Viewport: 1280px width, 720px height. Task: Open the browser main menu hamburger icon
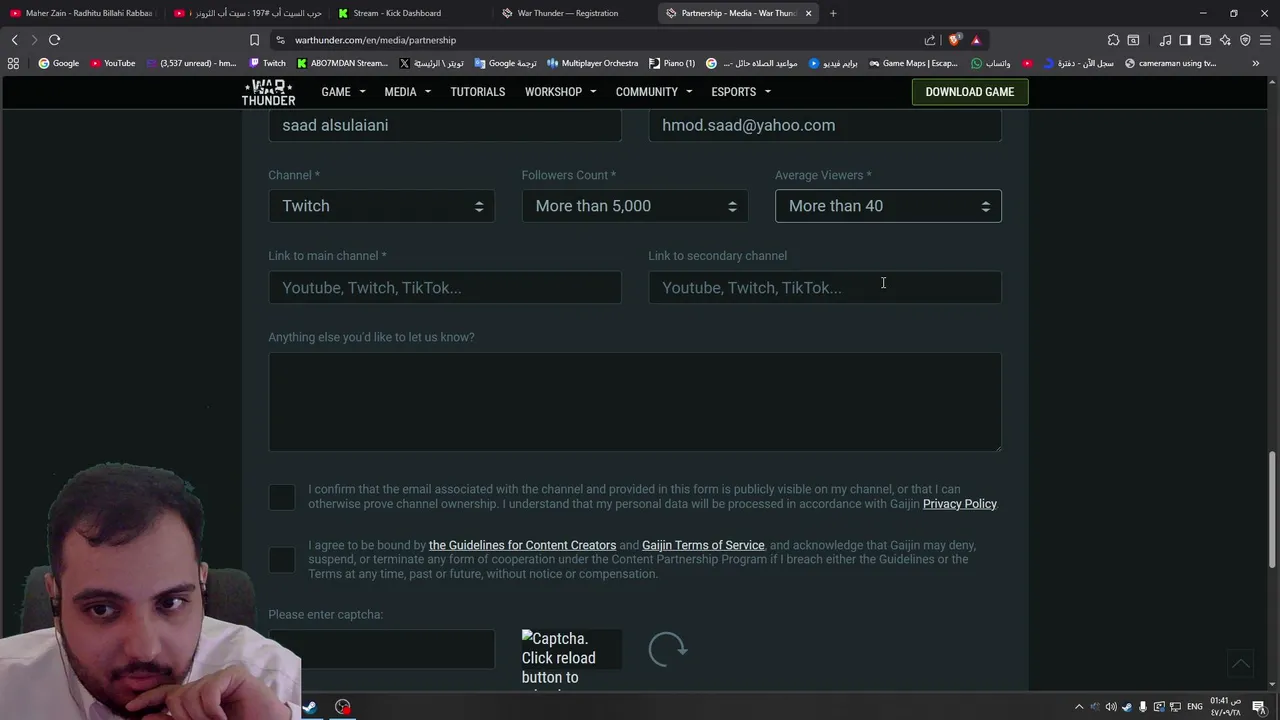click(x=1265, y=40)
